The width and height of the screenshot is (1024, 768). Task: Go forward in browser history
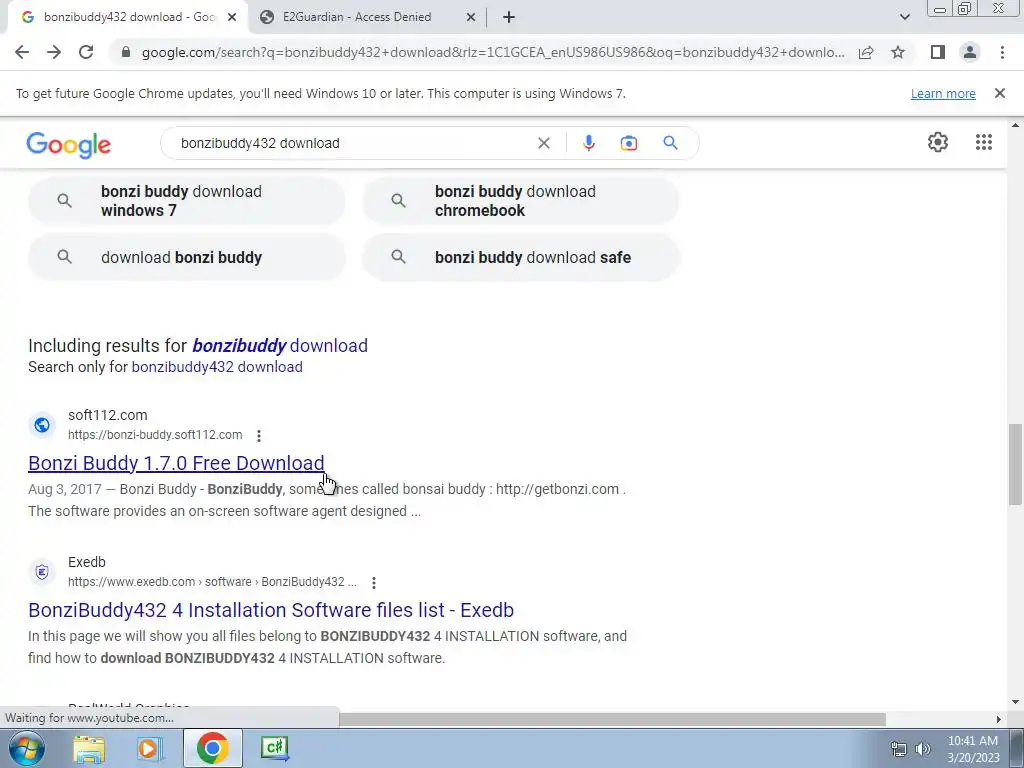coord(54,52)
